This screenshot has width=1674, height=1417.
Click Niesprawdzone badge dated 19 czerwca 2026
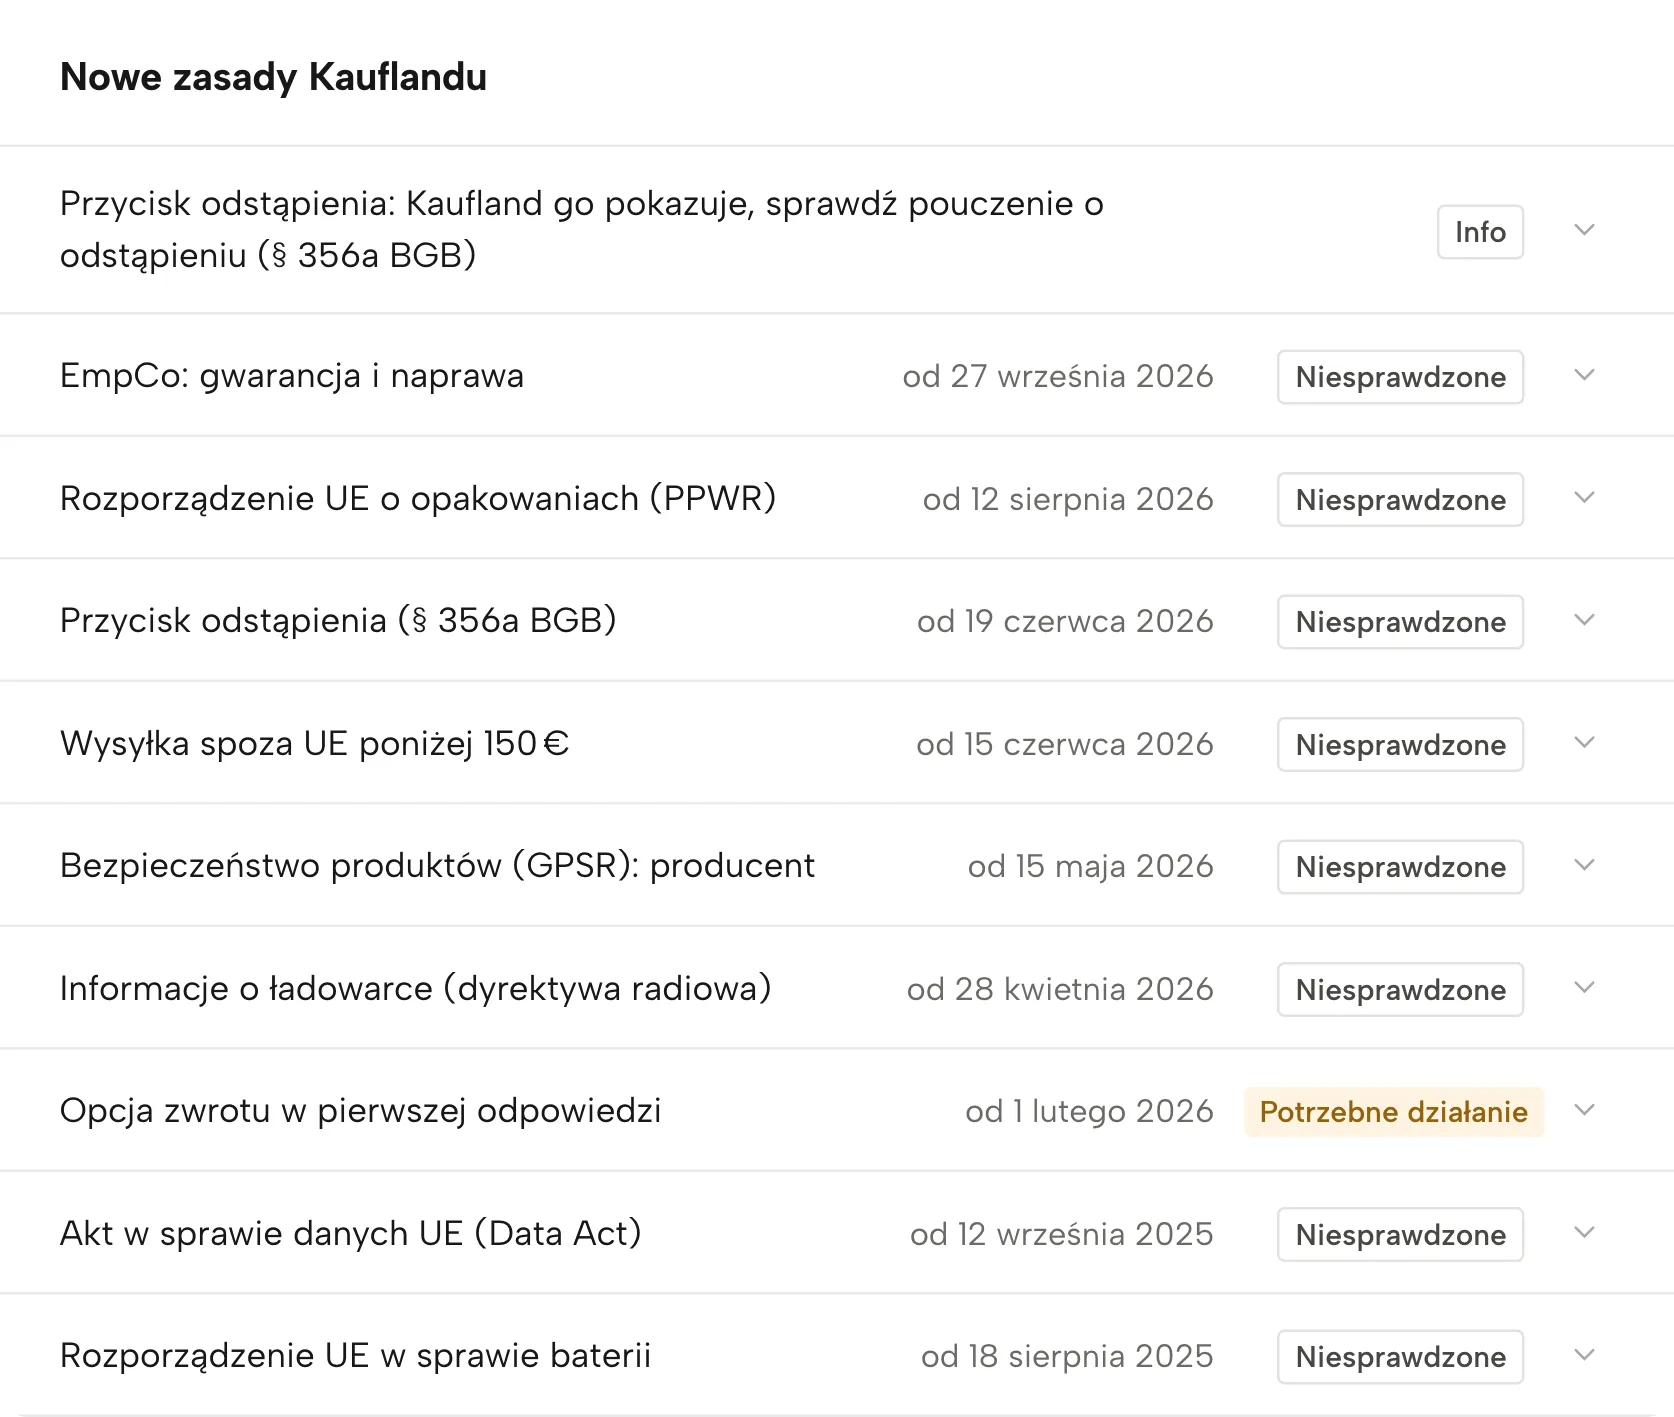(x=1400, y=622)
